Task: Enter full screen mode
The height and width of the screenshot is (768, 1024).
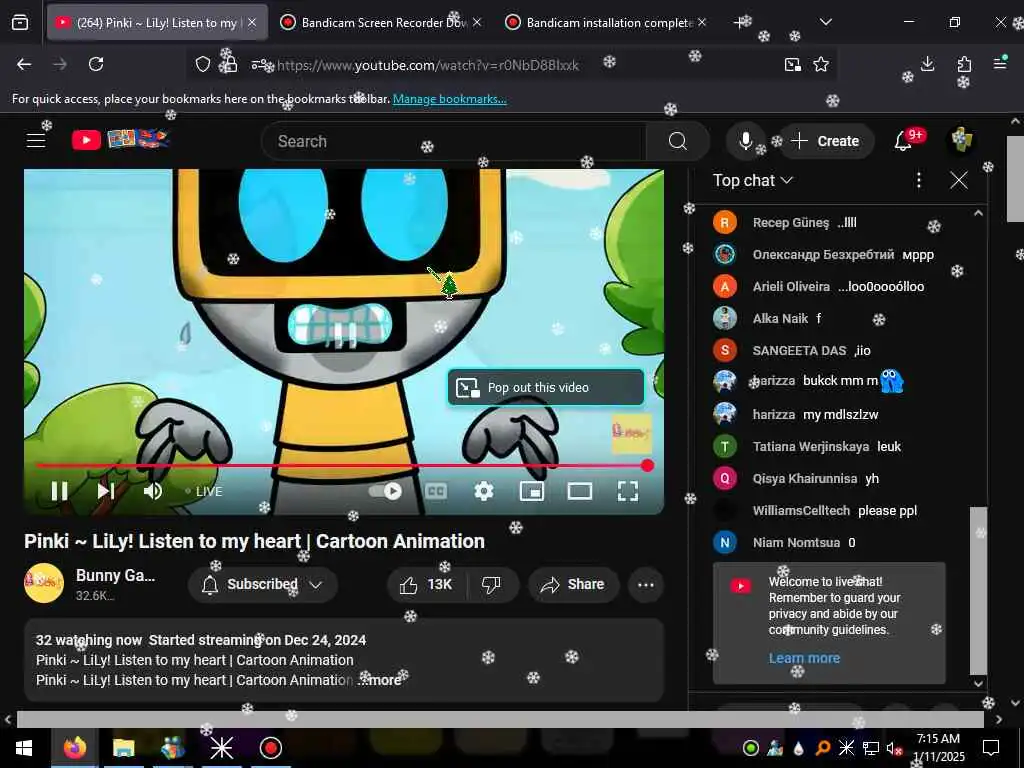Action: click(628, 491)
